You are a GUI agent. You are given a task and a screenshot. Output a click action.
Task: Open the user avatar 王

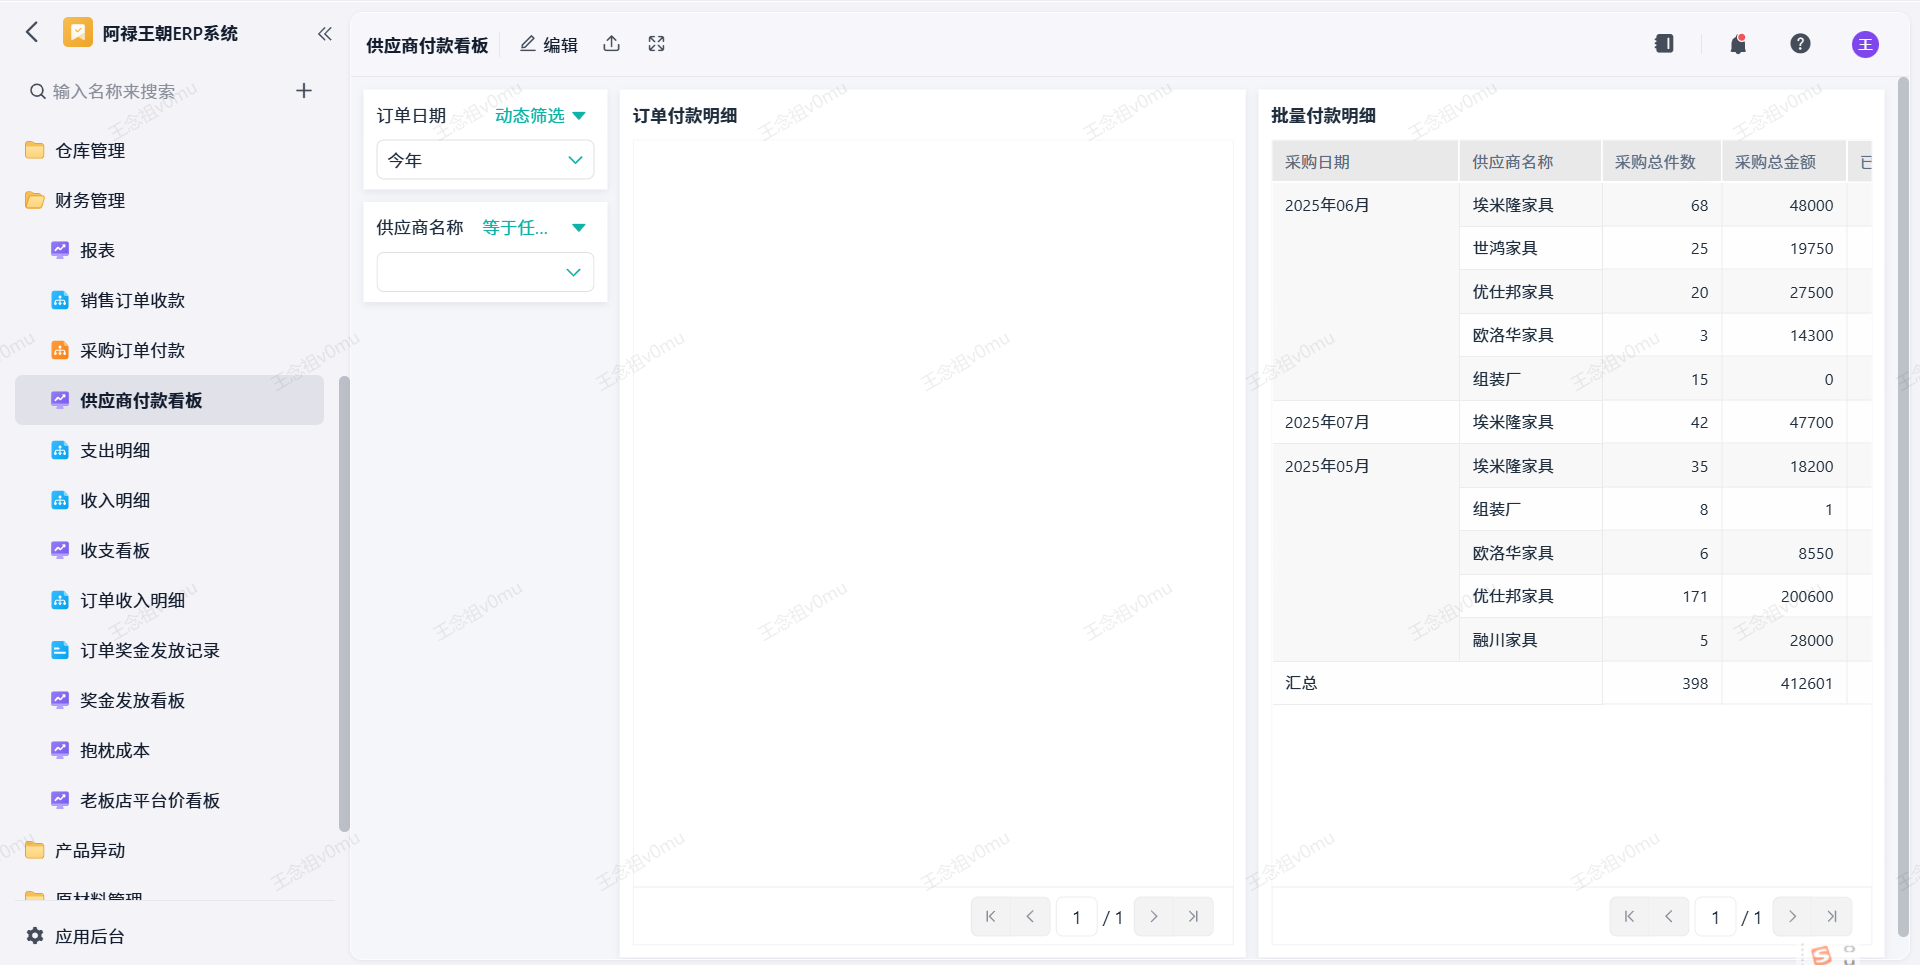tap(1865, 44)
